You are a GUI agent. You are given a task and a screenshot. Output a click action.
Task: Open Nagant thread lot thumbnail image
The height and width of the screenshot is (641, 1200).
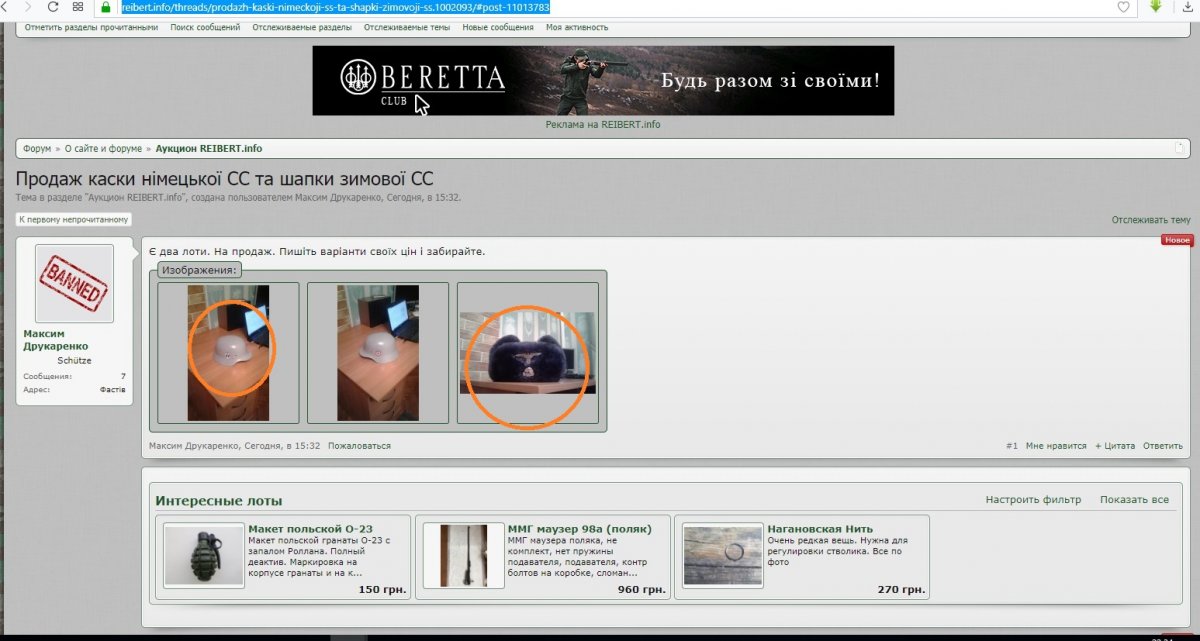[722, 555]
